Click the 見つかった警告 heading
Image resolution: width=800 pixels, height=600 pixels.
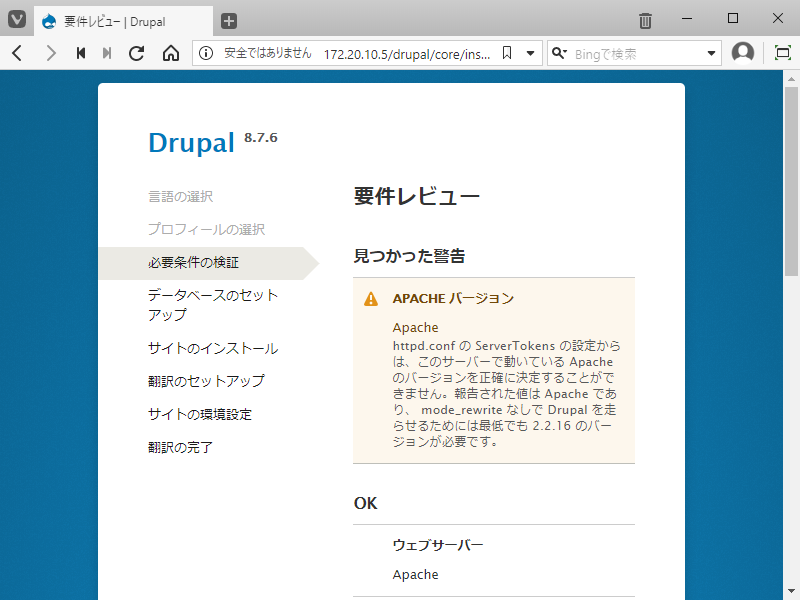[410, 256]
